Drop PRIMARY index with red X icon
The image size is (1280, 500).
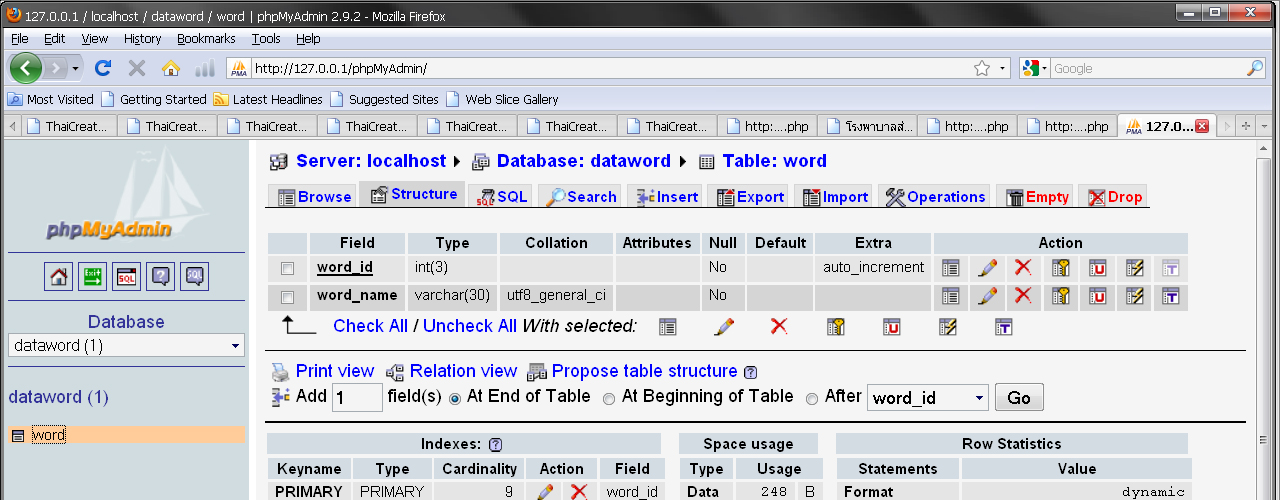pyautogui.click(x=578, y=492)
